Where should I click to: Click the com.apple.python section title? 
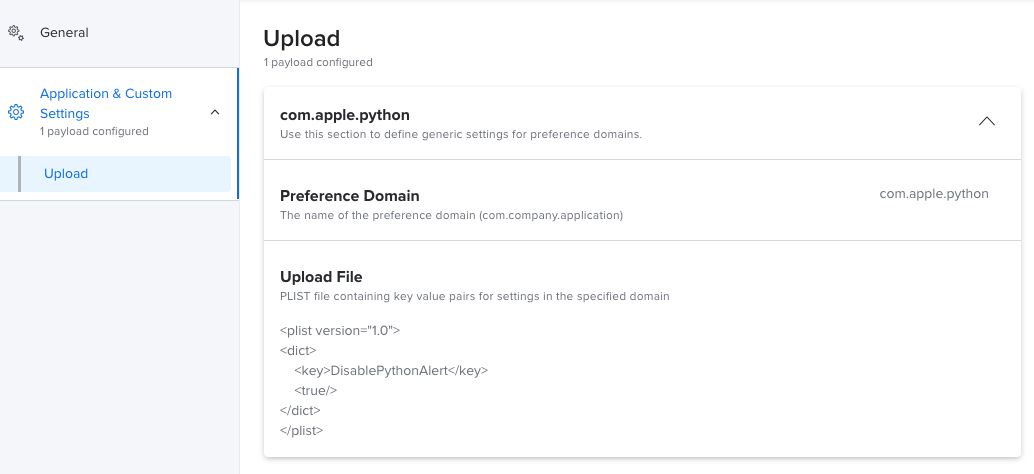tap(344, 115)
